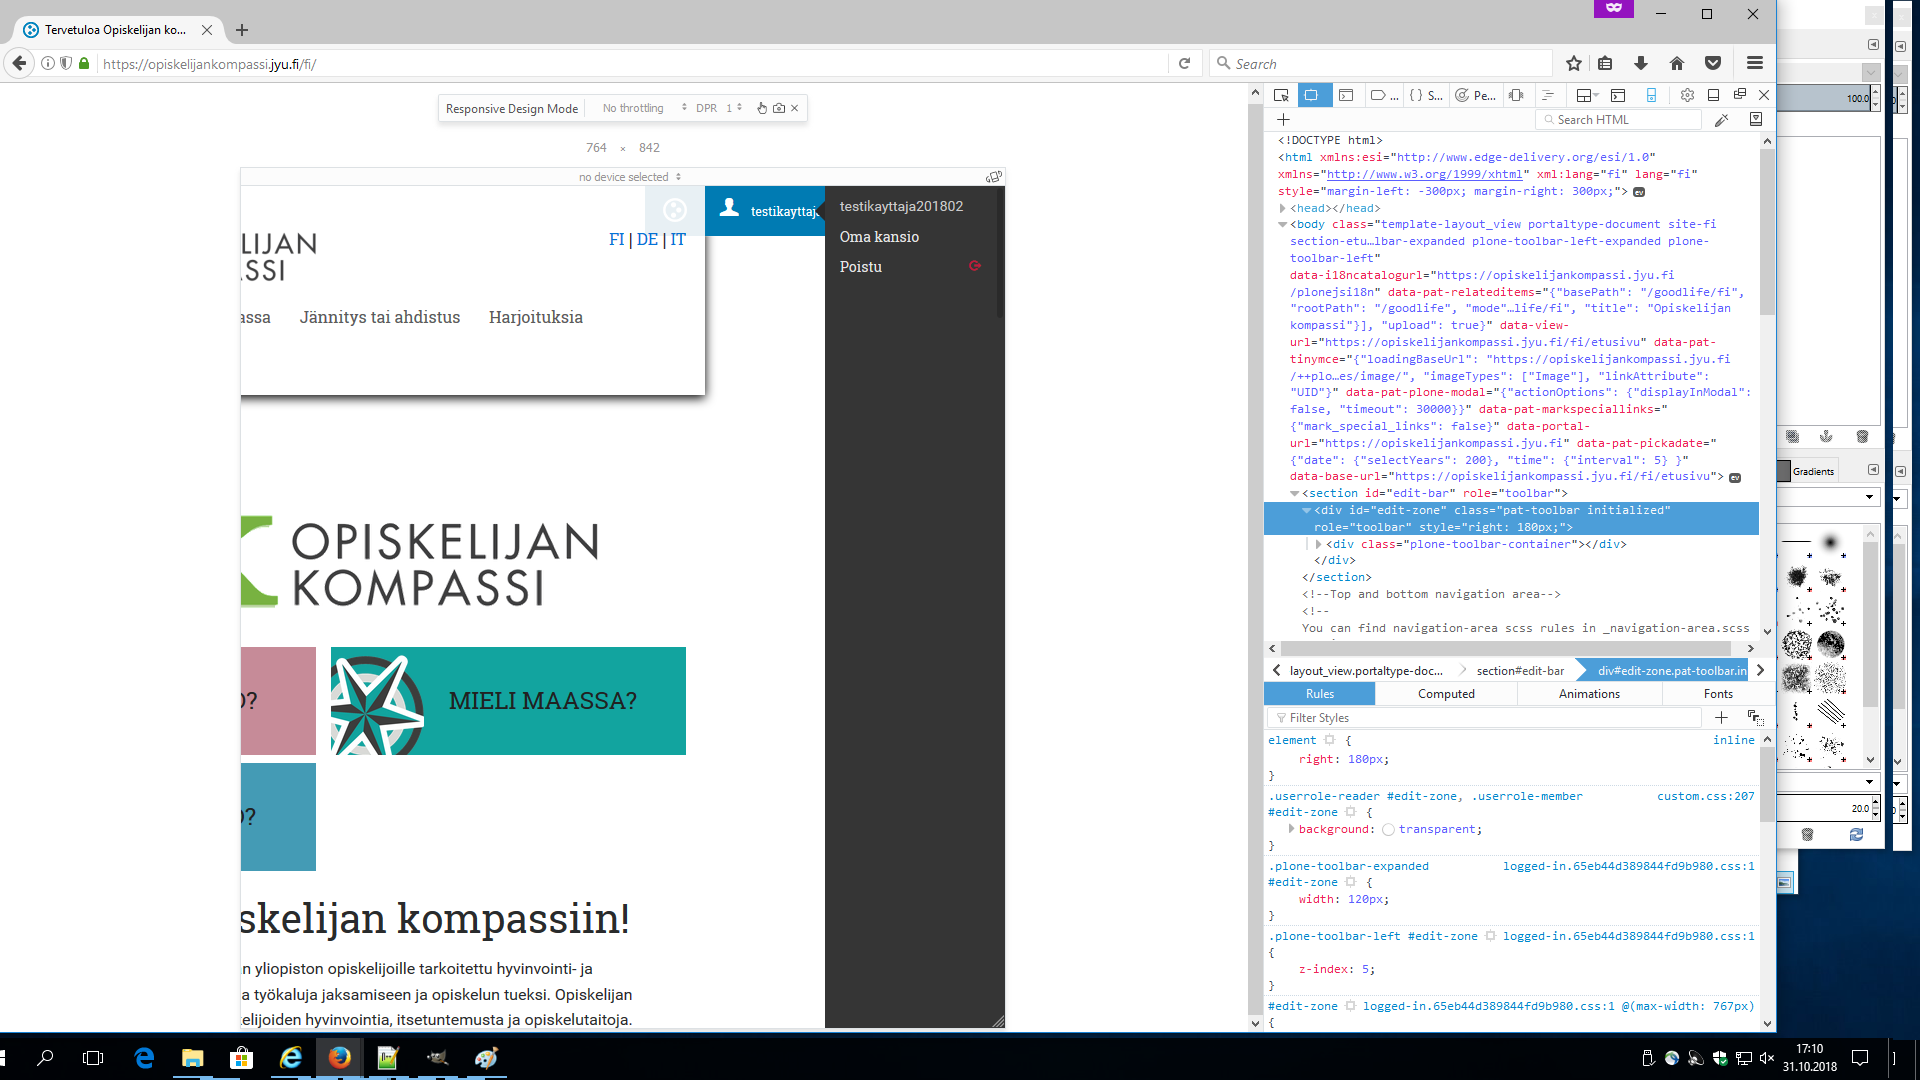This screenshot has width=1920, height=1080.
Task: Dock devtools to bottom of window
Action: [1713, 95]
